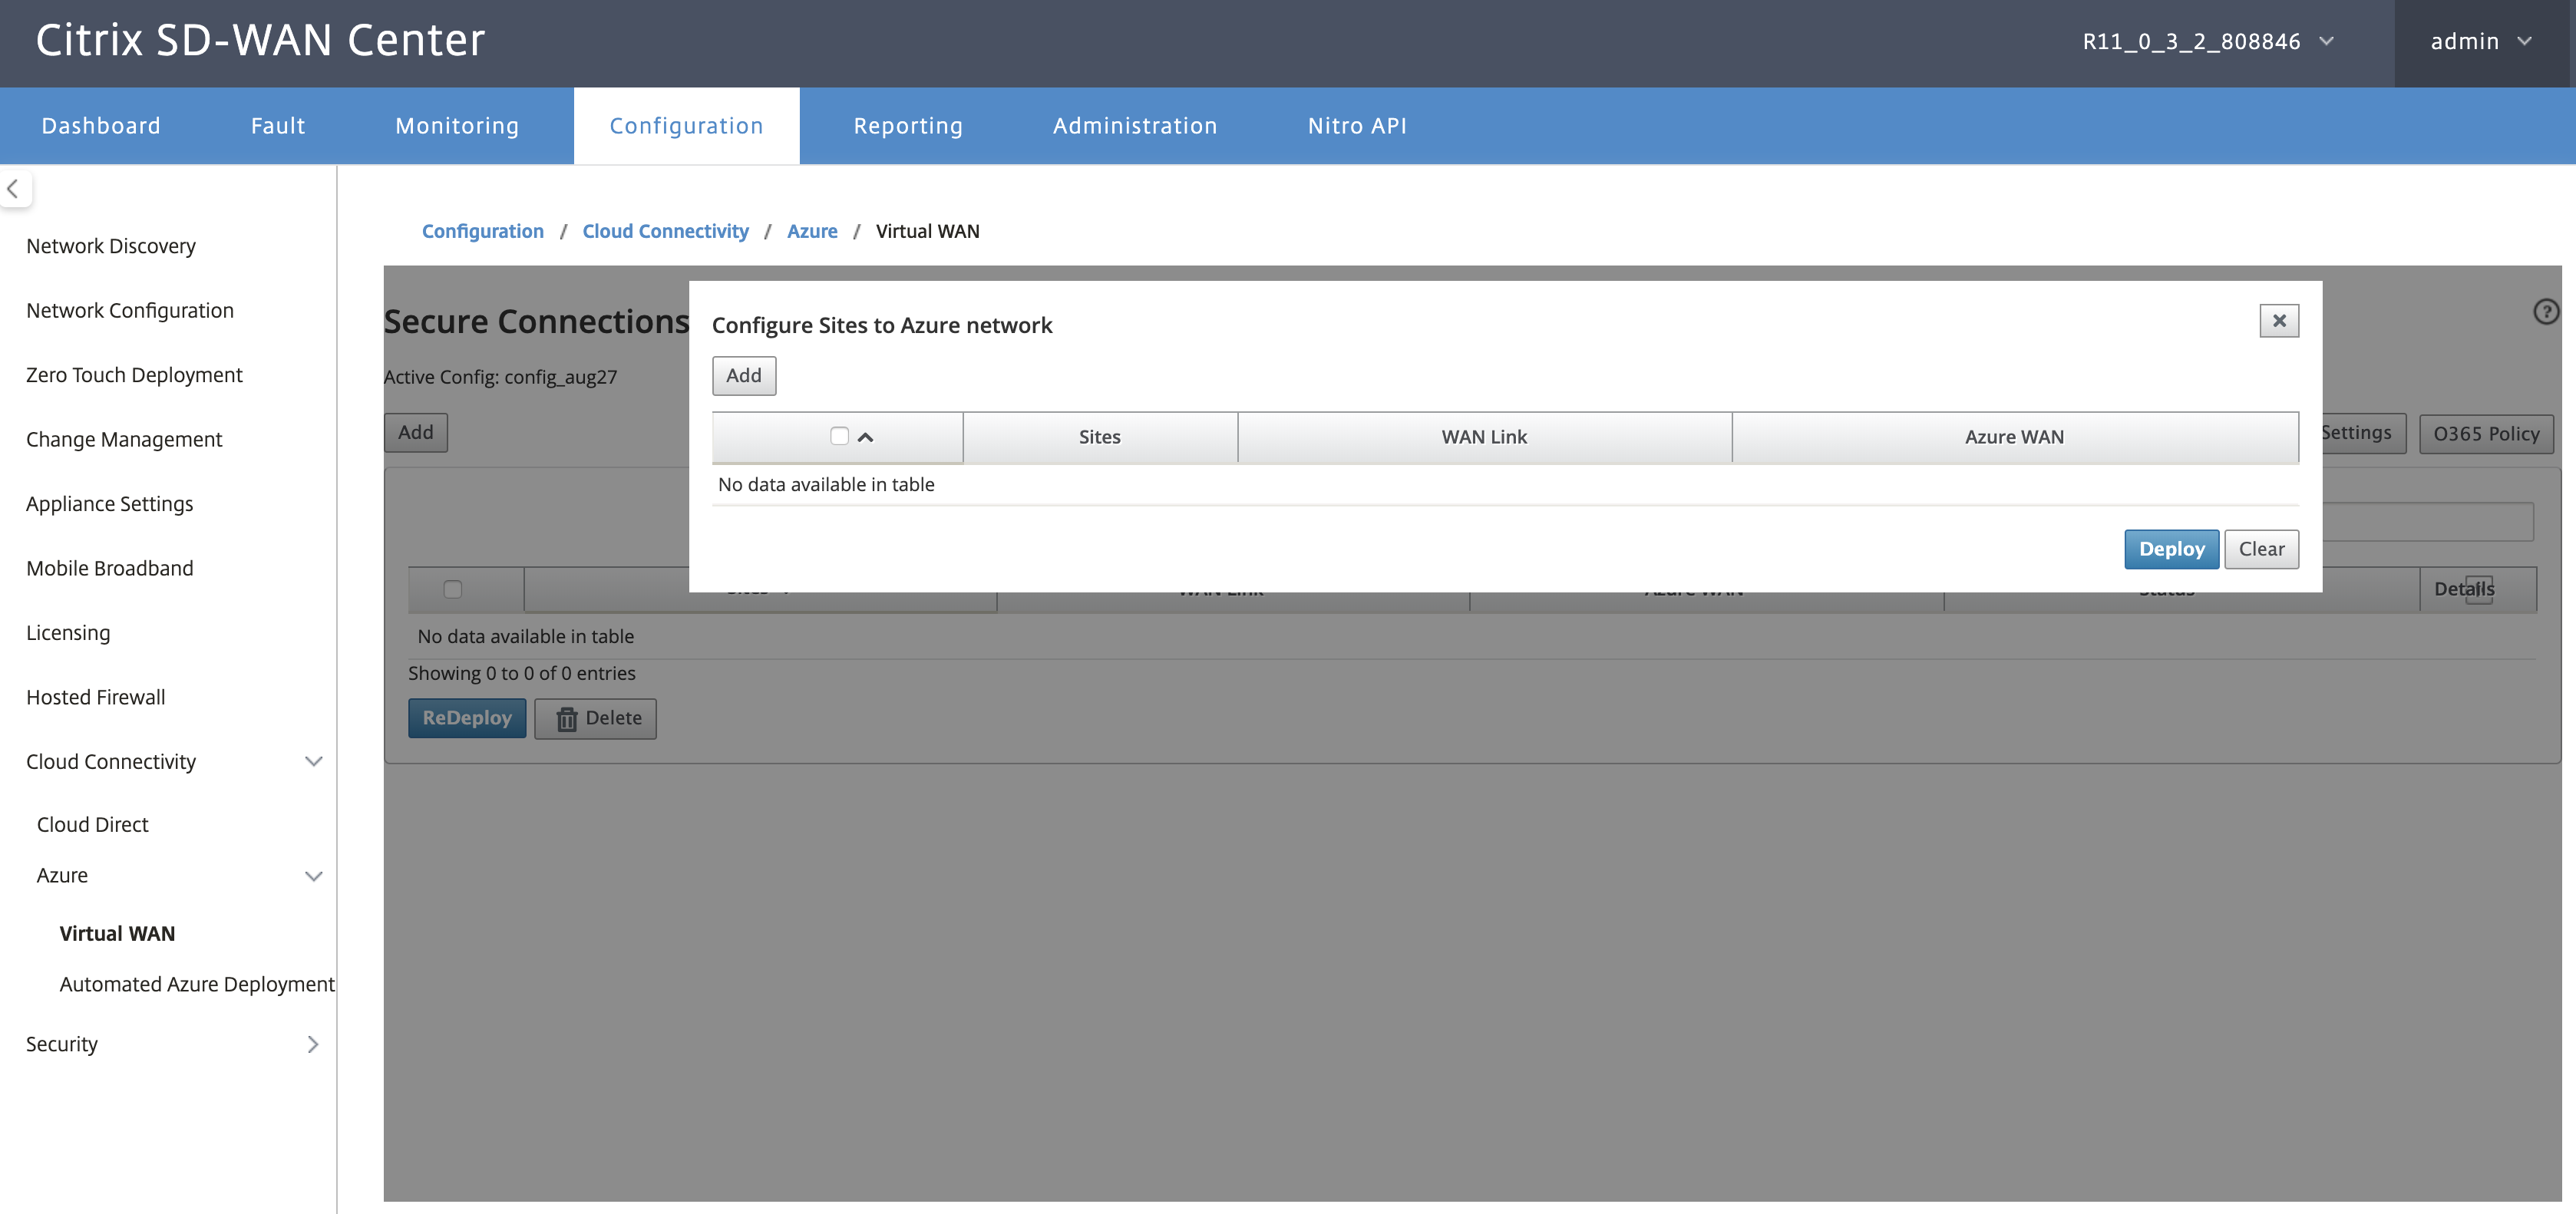Tick the select-all checkbox in the dialog table
This screenshot has width=2576, height=1214.
coord(839,436)
